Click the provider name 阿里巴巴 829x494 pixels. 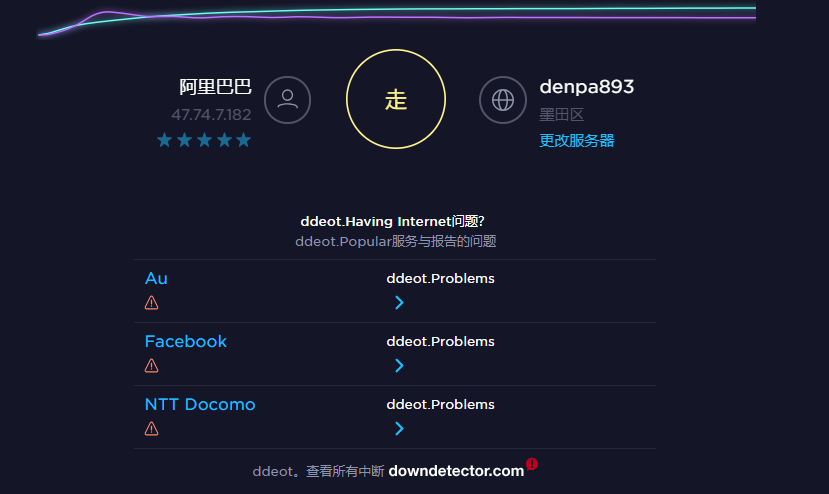click(x=215, y=87)
